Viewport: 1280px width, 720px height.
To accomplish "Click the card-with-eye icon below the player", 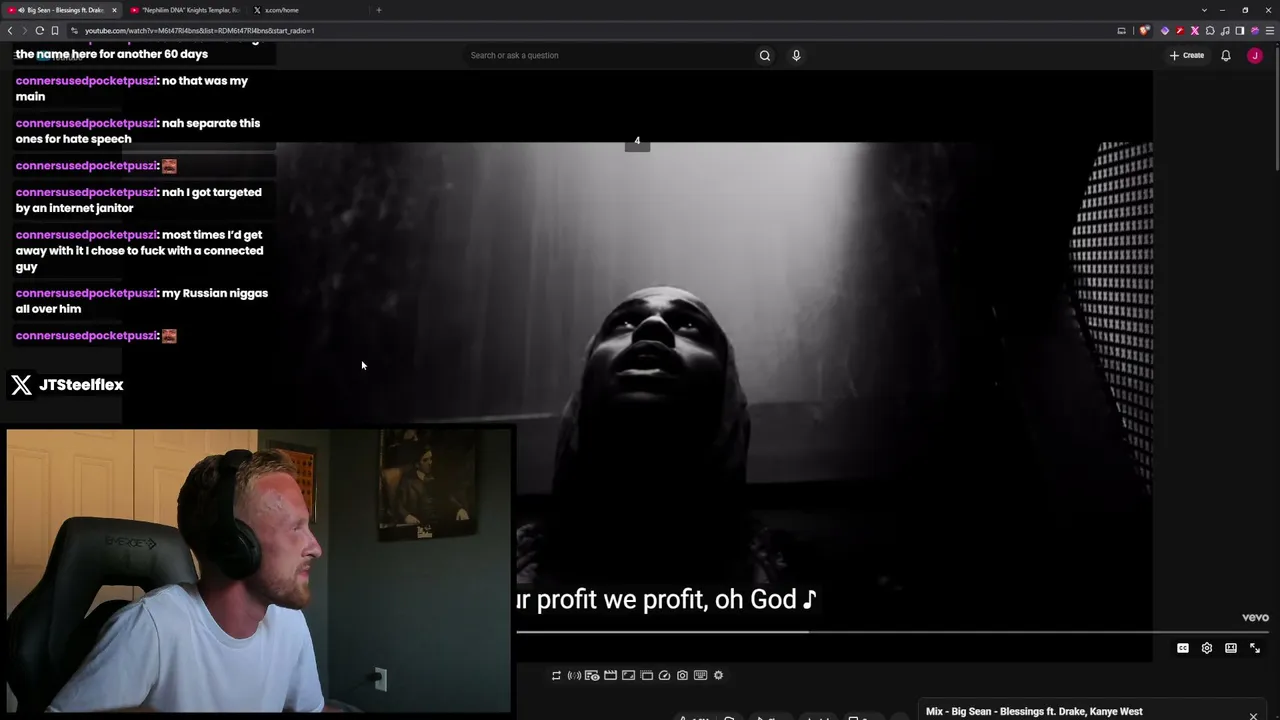I will [592, 675].
